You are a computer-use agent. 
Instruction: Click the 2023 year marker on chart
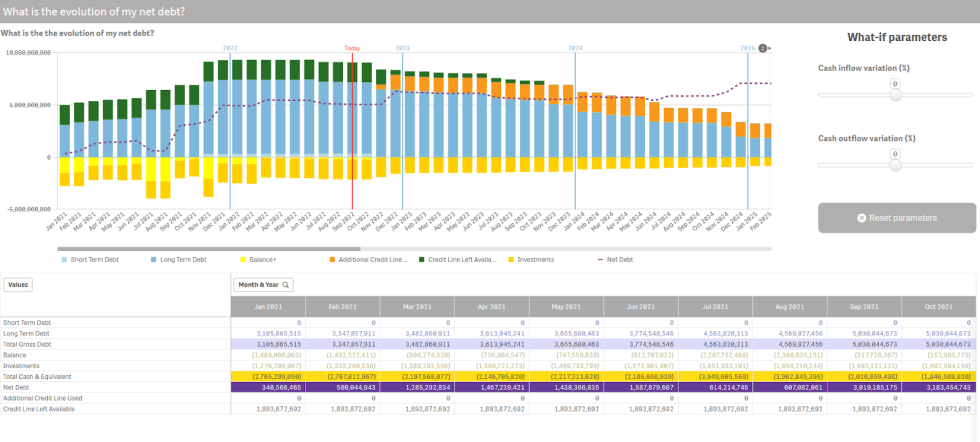[x=403, y=48]
